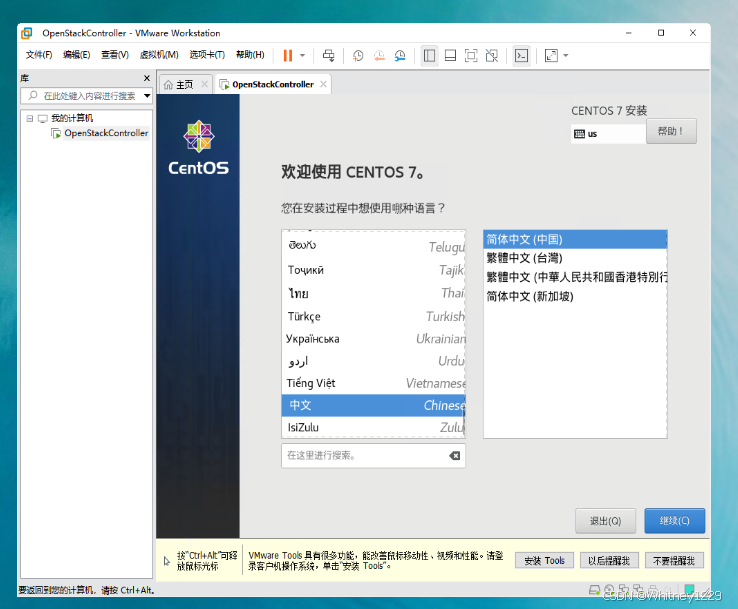738x609 pixels.
Task: Close the 库 library panel
Action: [147, 78]
